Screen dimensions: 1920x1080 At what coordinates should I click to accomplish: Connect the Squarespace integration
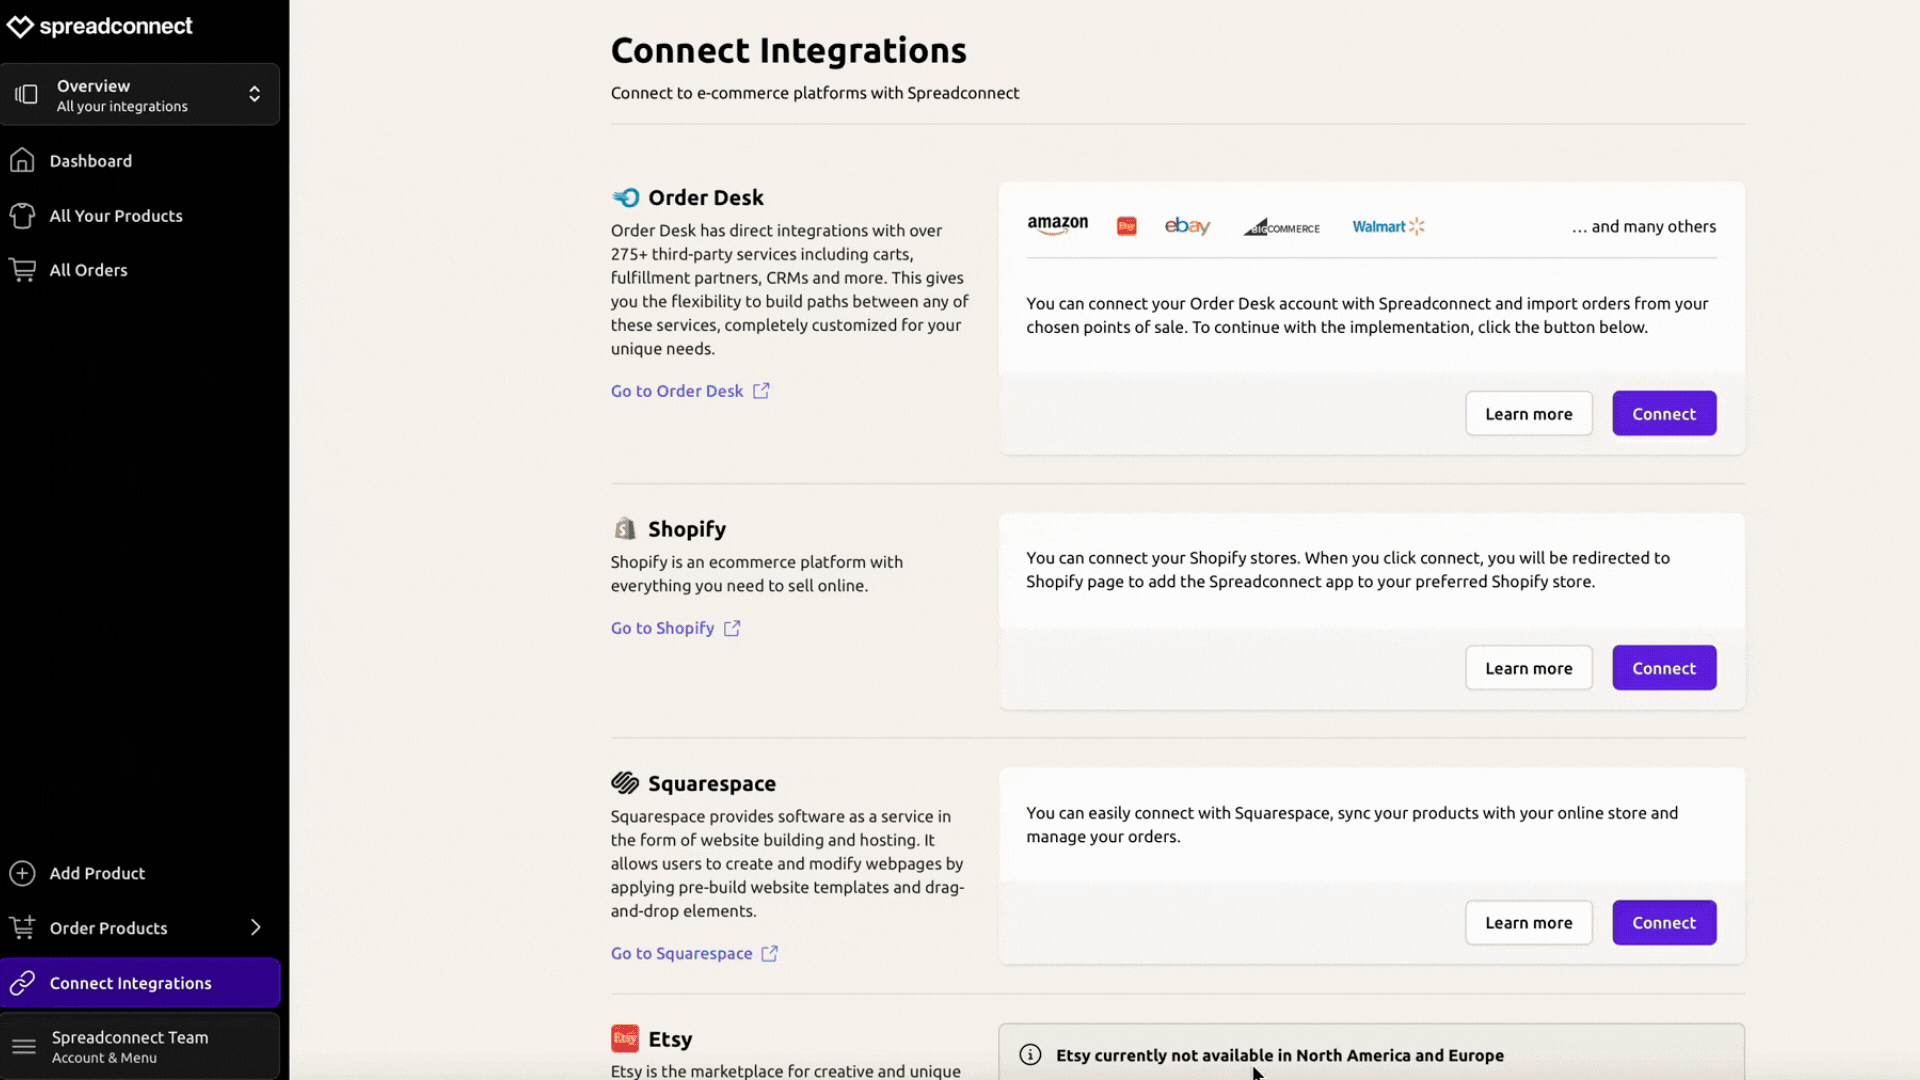click(x=1664, y=923)
